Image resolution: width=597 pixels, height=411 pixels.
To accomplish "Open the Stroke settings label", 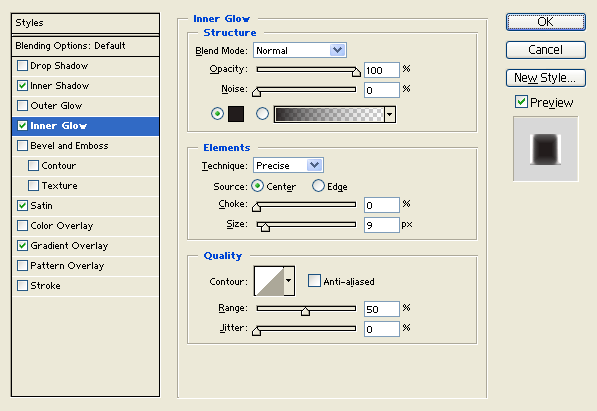I will point(45,286).
